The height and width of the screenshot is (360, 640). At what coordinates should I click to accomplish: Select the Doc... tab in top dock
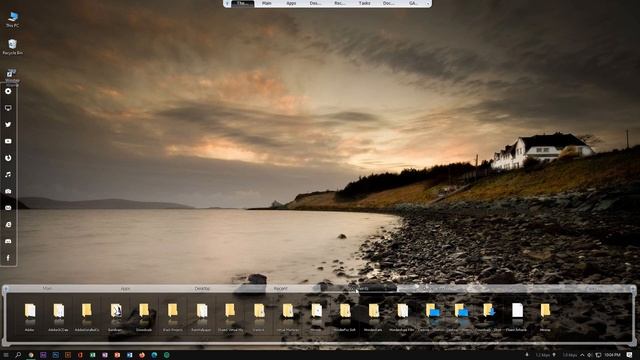tap(389, 3)
